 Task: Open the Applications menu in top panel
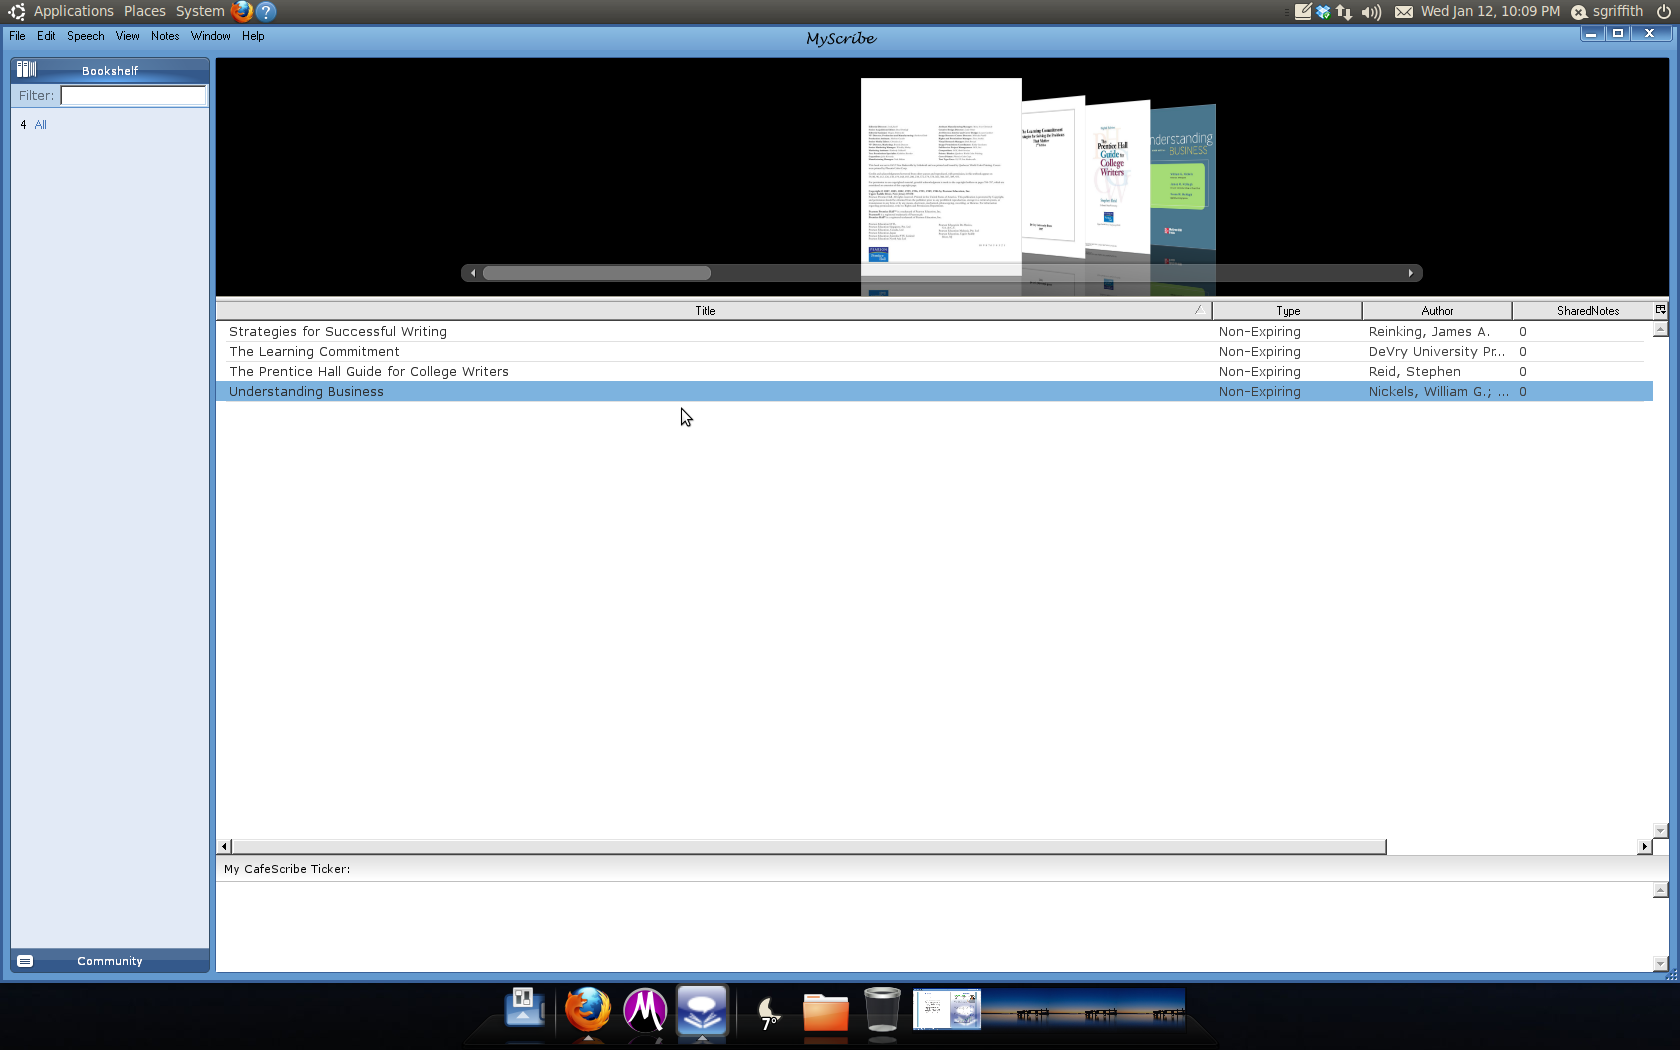click(x=73, y=11)
